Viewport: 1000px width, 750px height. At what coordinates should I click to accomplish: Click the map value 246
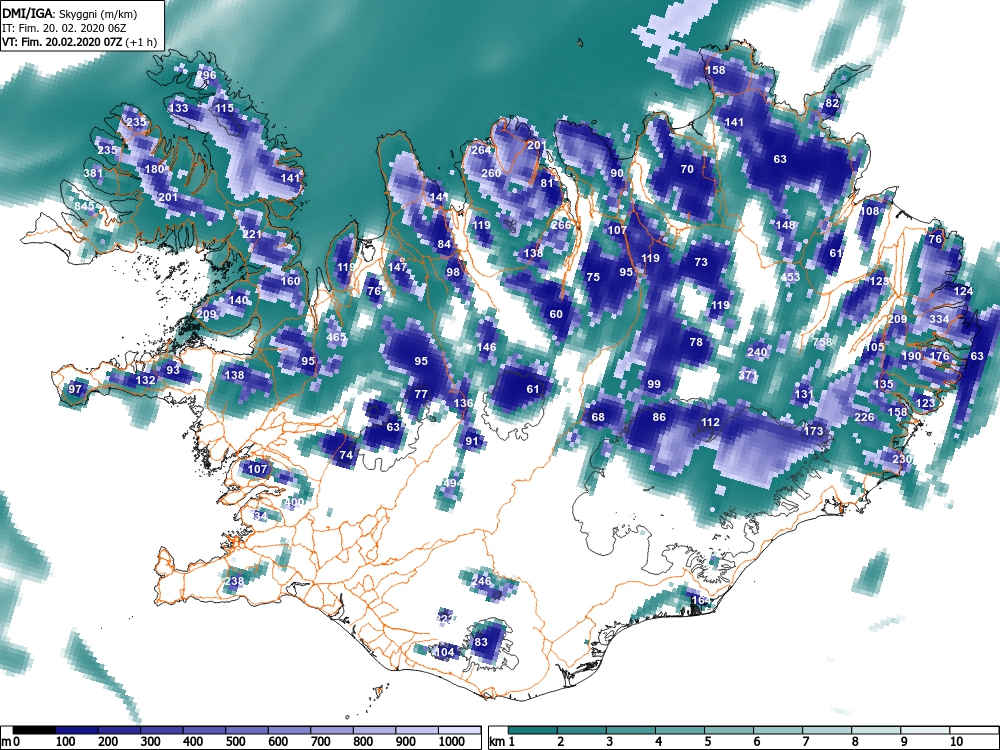[482, 581]
